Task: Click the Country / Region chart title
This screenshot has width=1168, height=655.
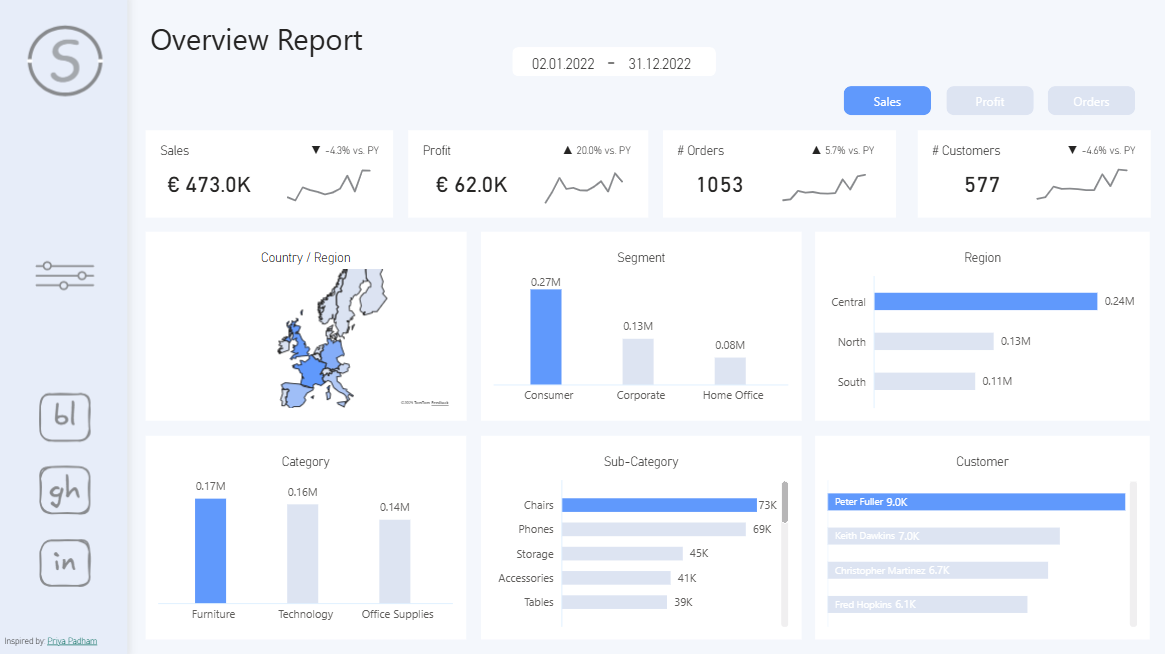Action: 305,258
